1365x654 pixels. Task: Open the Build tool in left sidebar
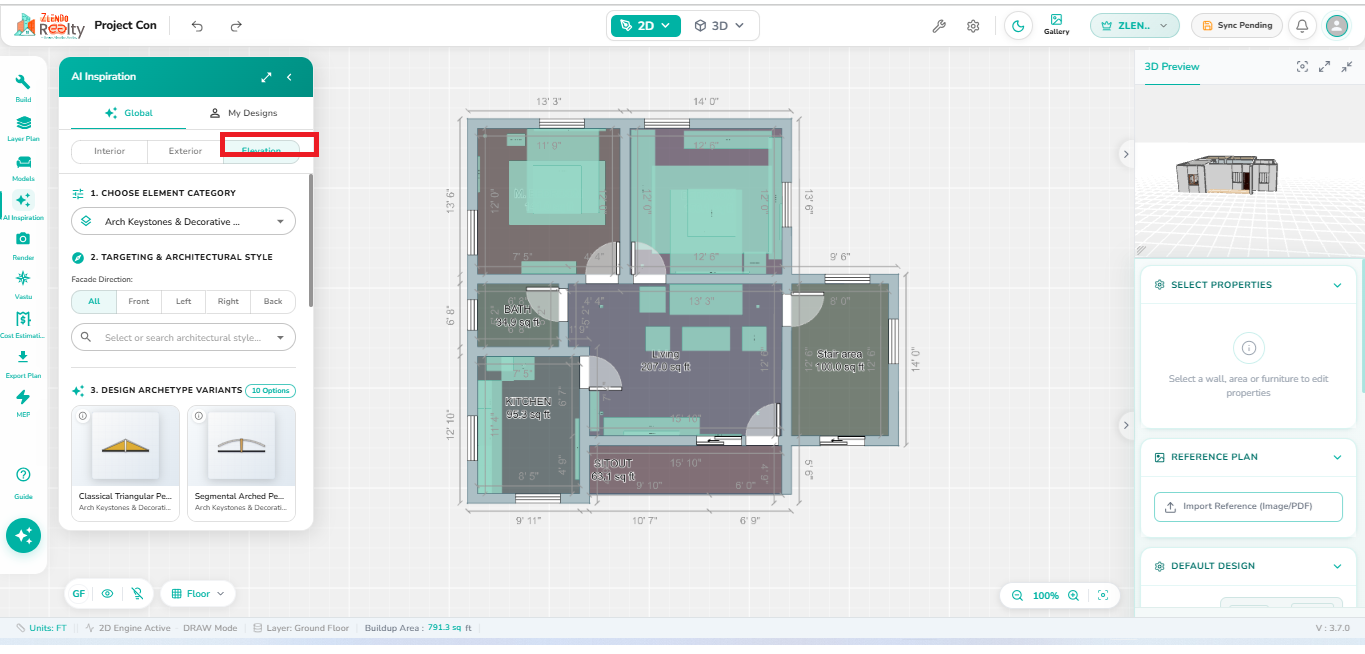click(23, 88)
